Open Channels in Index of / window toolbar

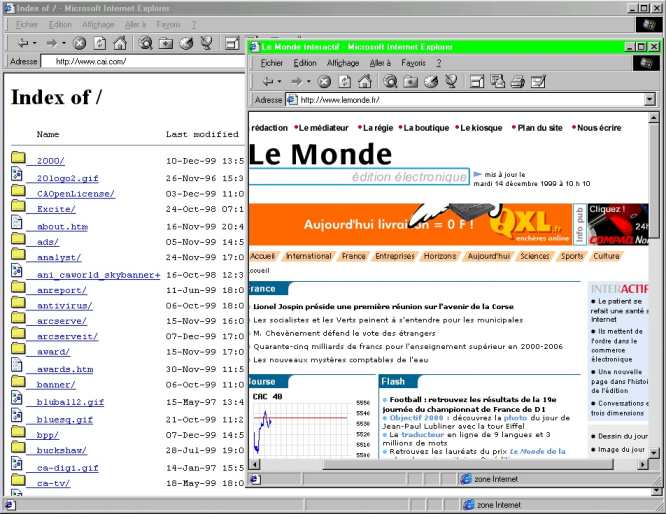tap(207, 43)
